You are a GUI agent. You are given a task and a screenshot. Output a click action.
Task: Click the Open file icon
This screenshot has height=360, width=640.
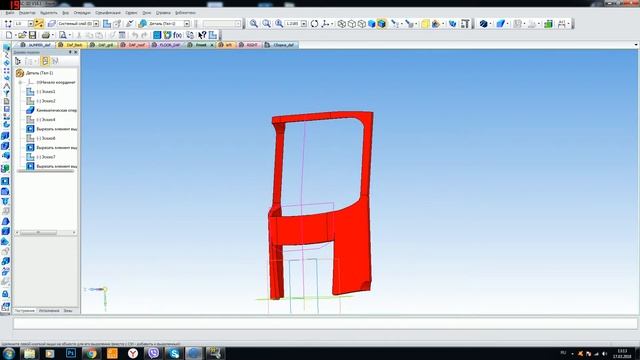(x=22, y=36)
